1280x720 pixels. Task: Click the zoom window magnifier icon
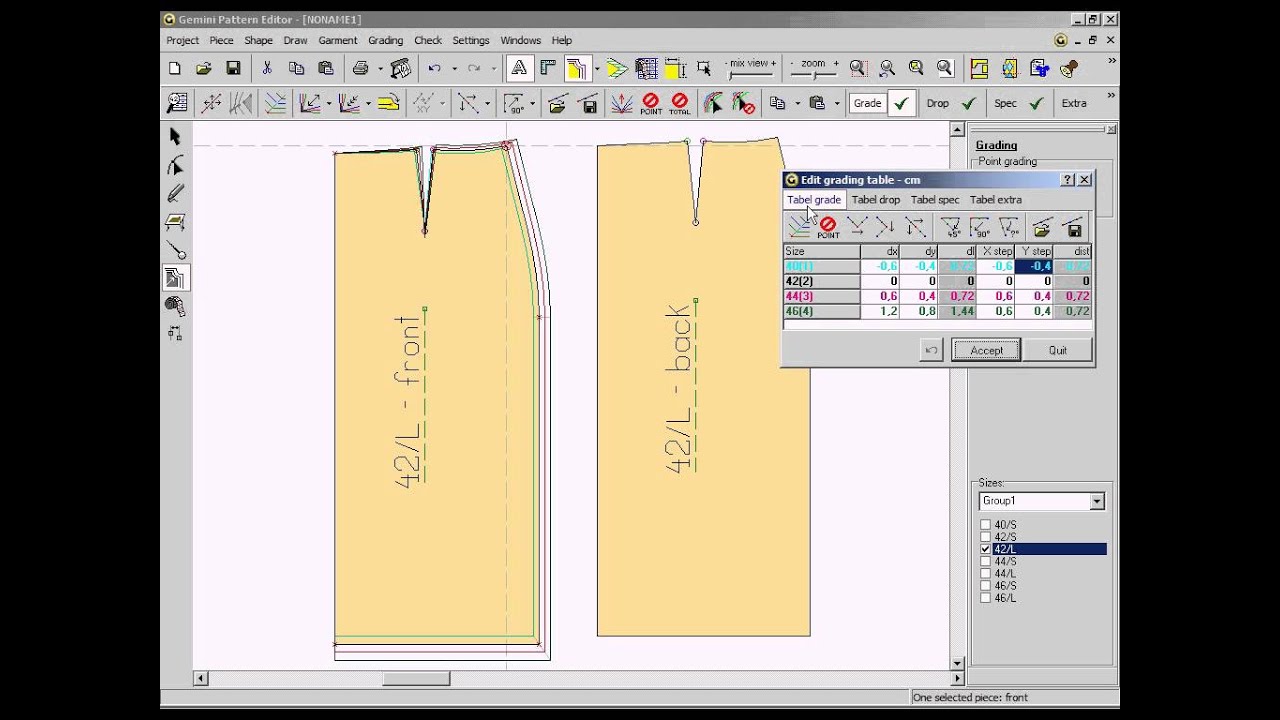tap(858, 68)
